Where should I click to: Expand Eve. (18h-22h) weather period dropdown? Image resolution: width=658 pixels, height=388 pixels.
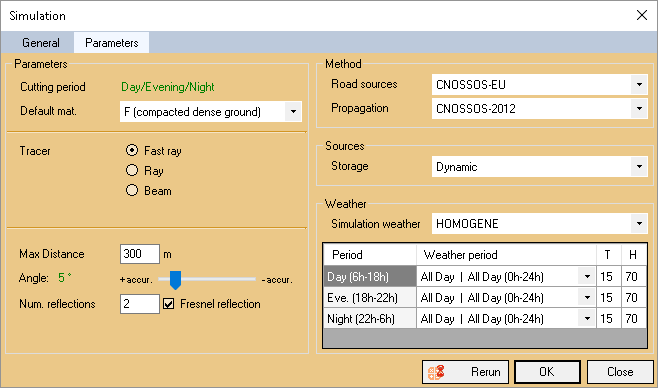click(587, 297)
